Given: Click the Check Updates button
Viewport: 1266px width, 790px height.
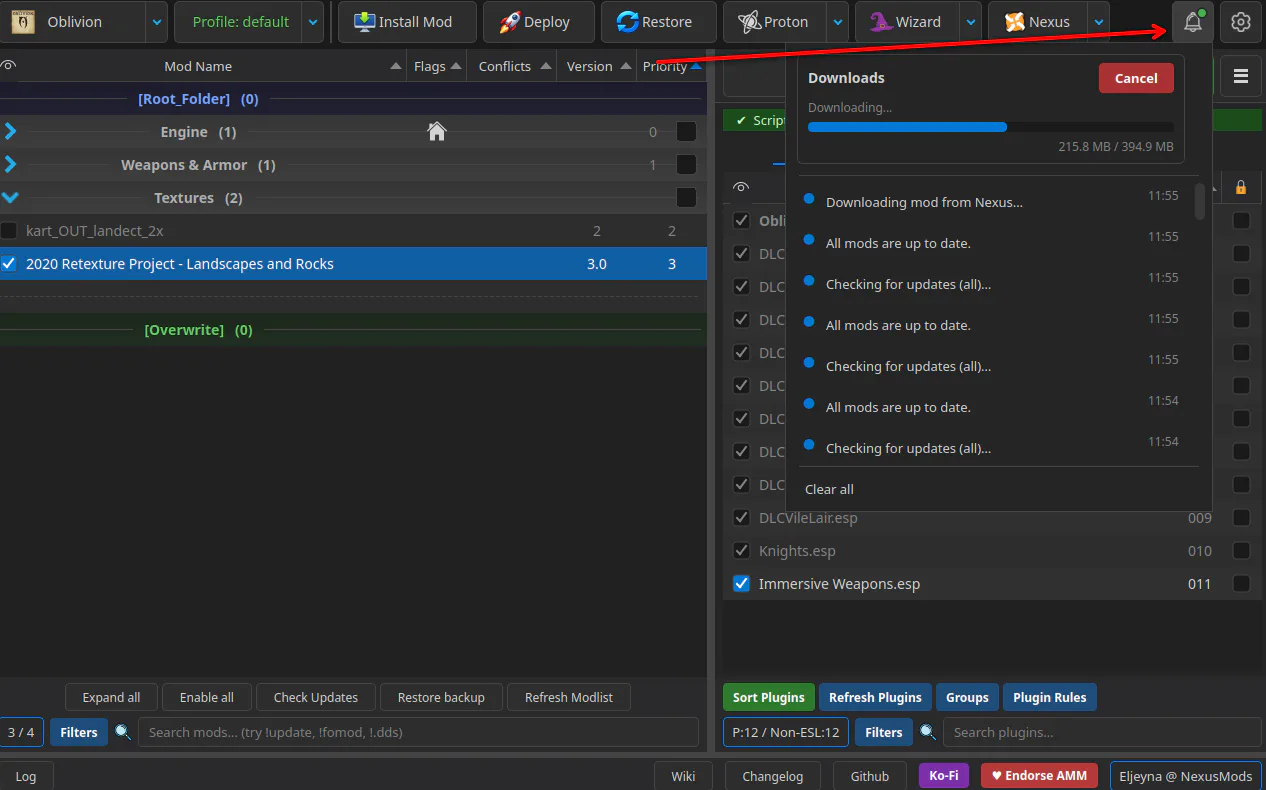Looking at the screenshot, I should click(x=316, y=697).
